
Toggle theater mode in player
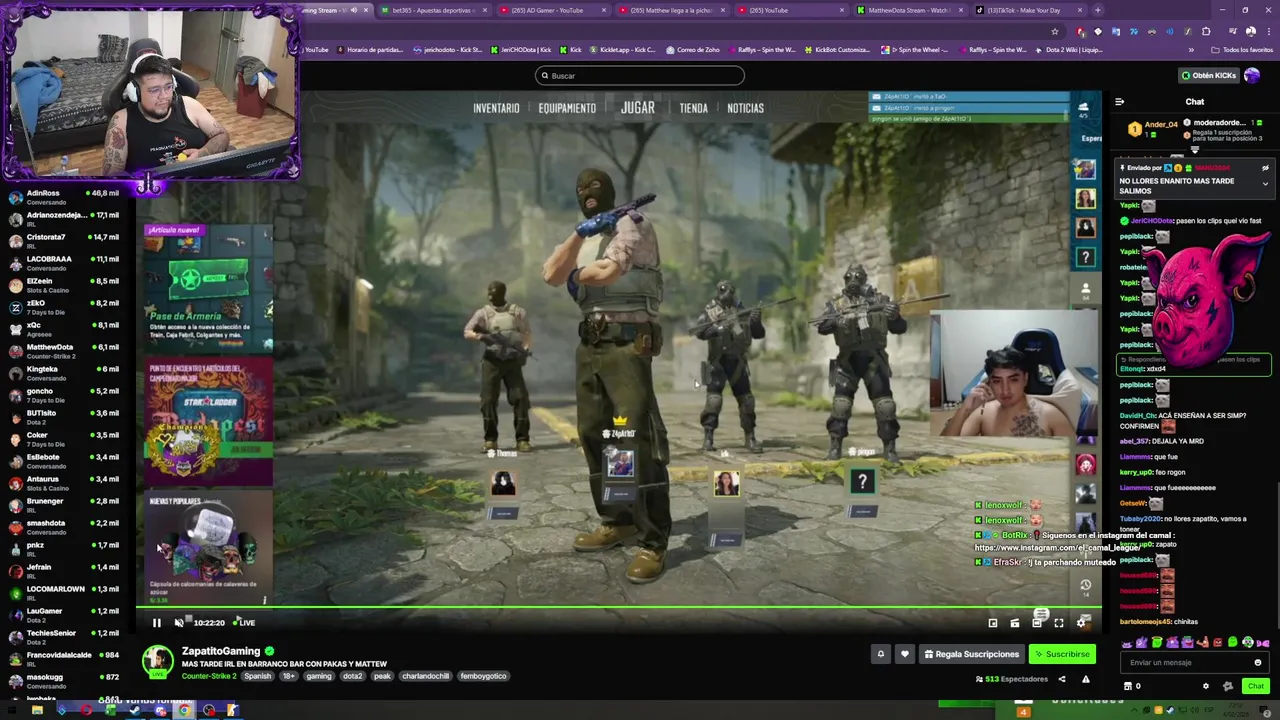coord(1037,623)
